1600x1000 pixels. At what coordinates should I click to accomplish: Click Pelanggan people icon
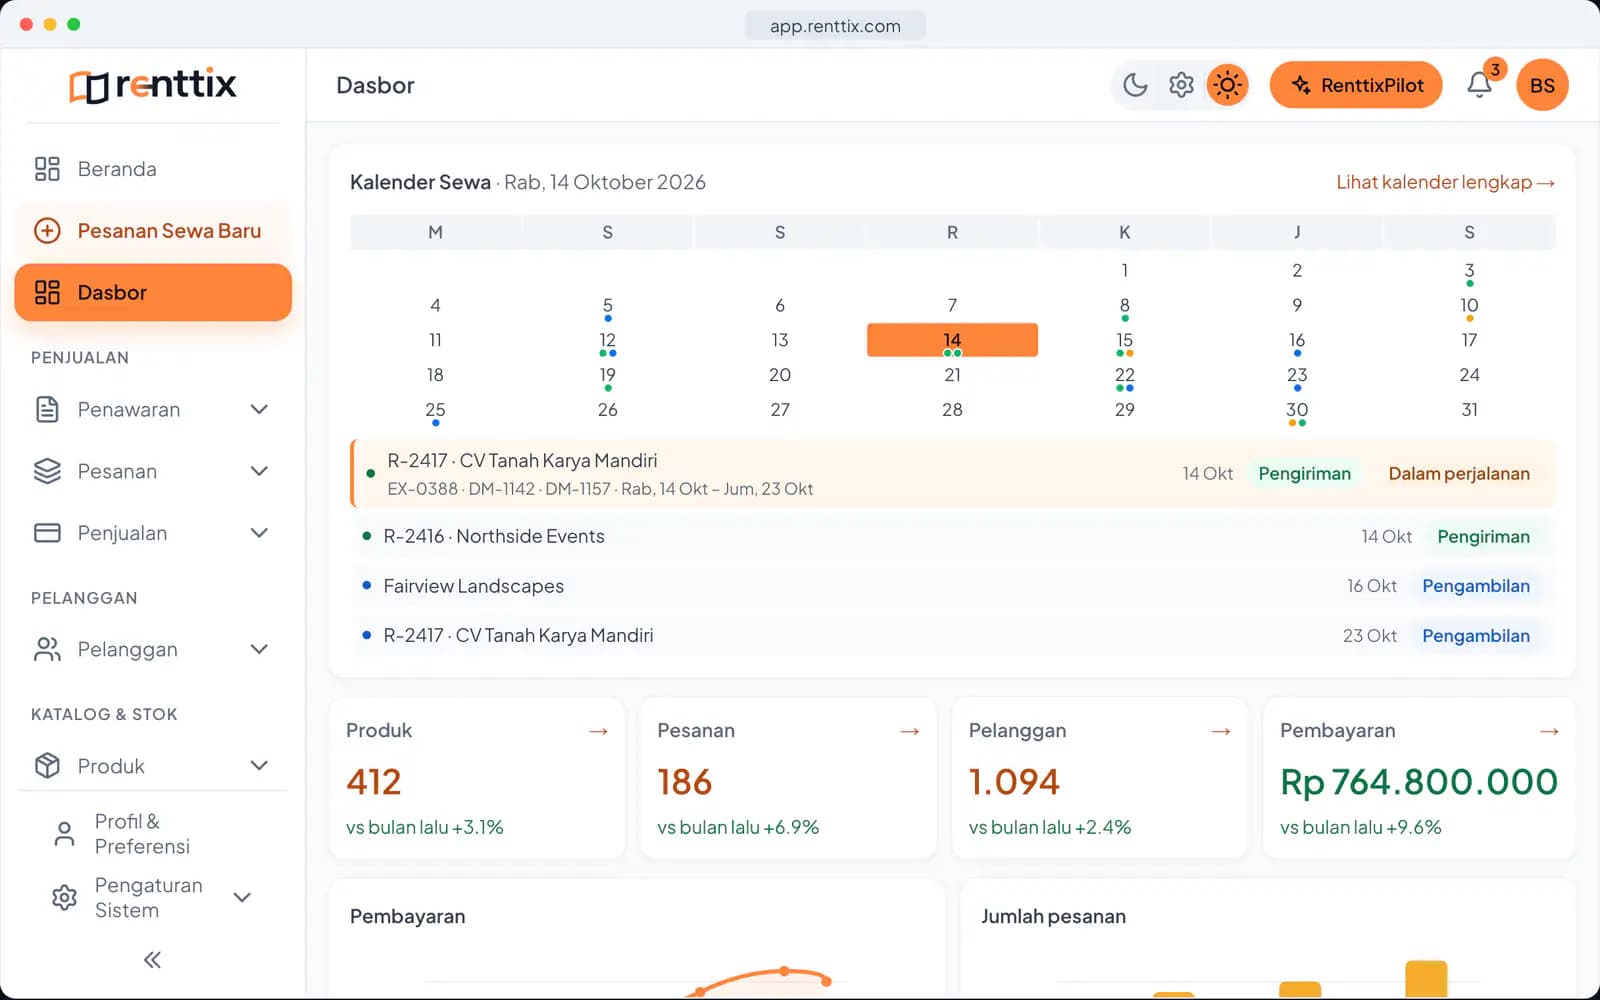47,649
